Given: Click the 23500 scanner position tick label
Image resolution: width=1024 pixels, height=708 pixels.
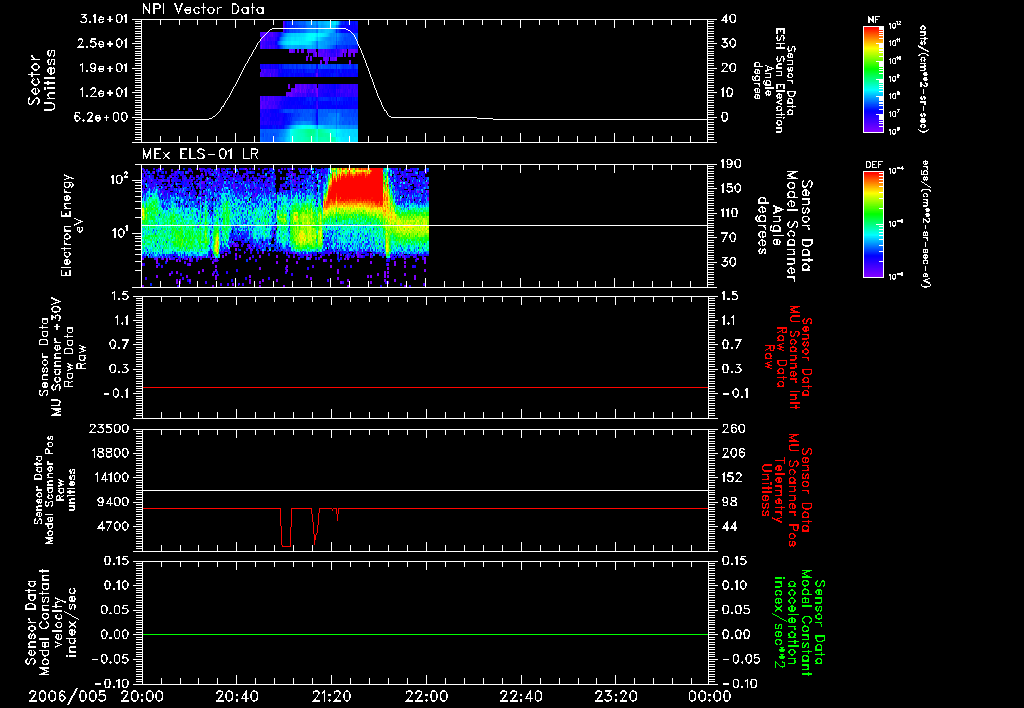Looking at the screenshot, I should [109, 428].
